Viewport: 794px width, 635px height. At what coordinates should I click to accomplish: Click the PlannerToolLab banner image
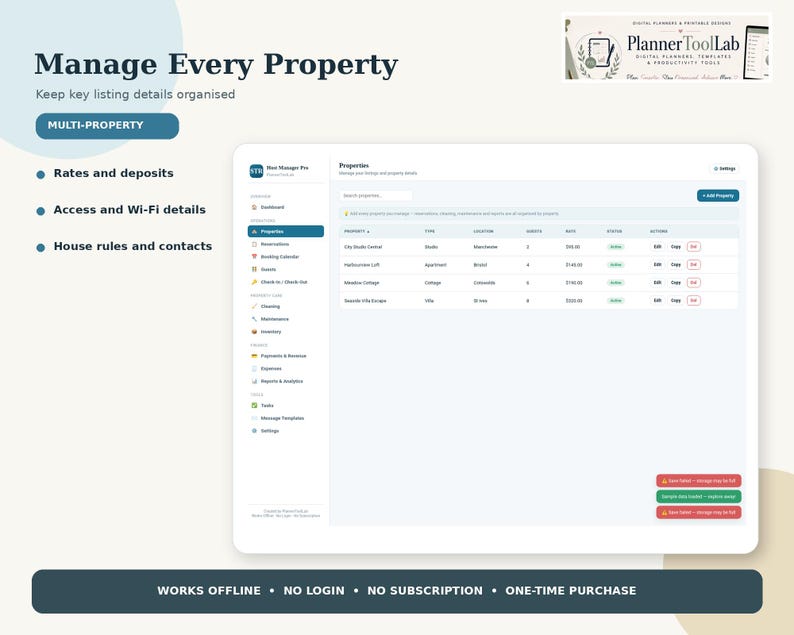click(666, 48)
